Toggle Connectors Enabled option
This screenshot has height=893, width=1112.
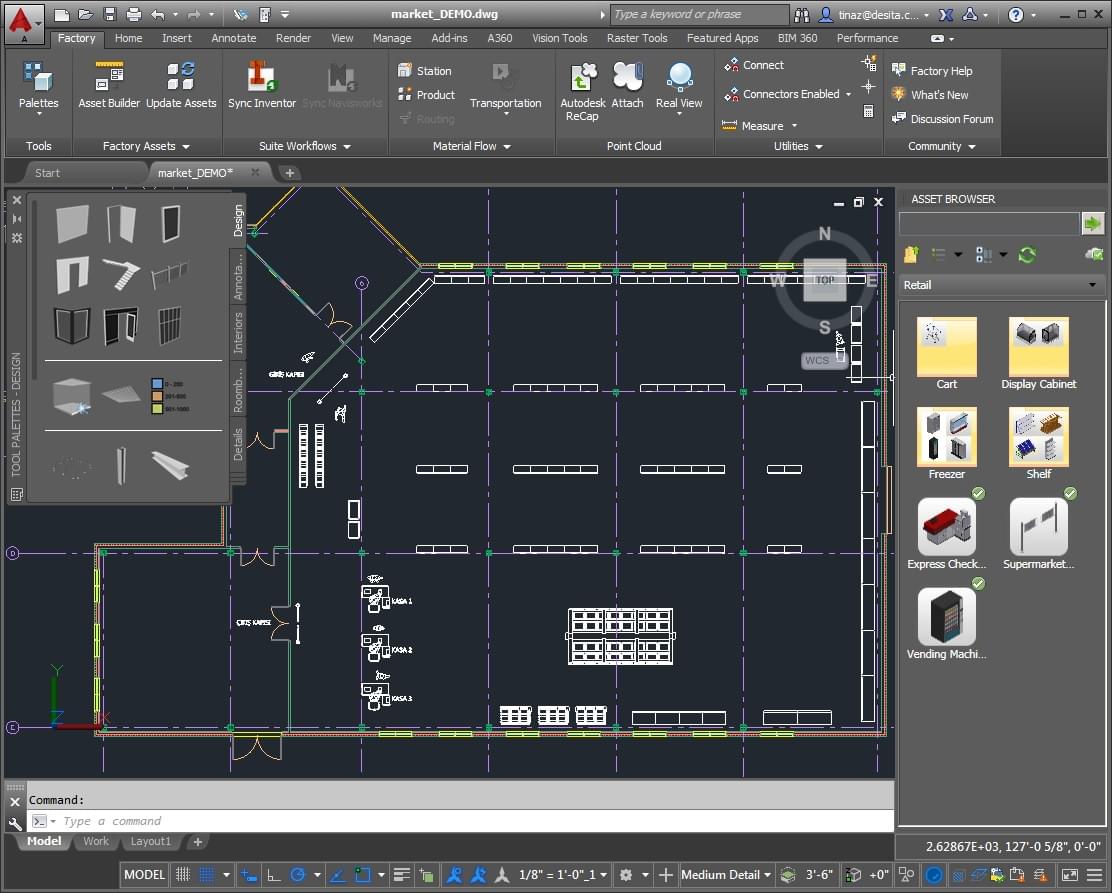pyautogui.click(x=790, y=94)
